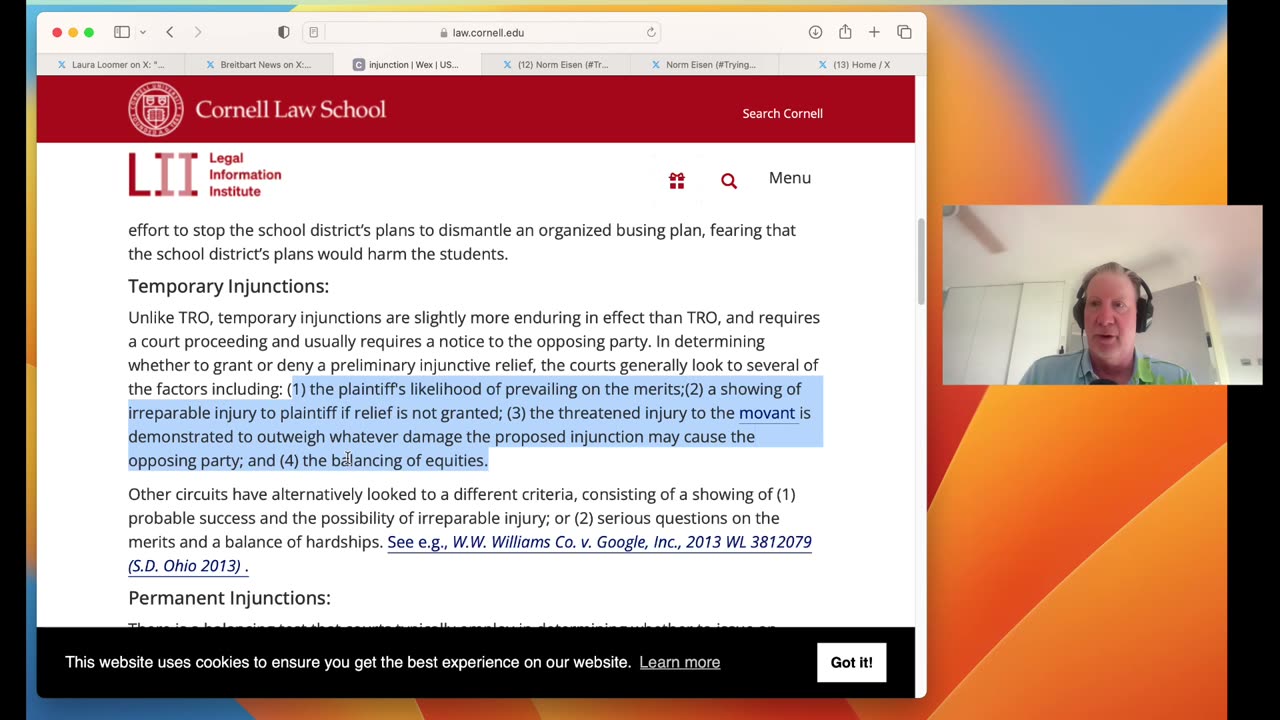This screenshot has width=1280, height=720.
Task: Click the red gift donate icon
Action: click(677, 180)
